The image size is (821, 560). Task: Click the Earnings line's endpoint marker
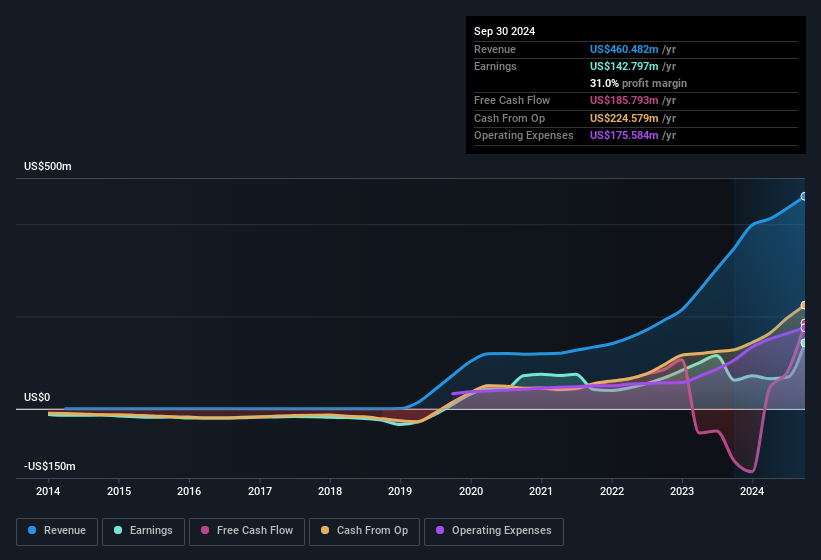(x=805, y=343)
